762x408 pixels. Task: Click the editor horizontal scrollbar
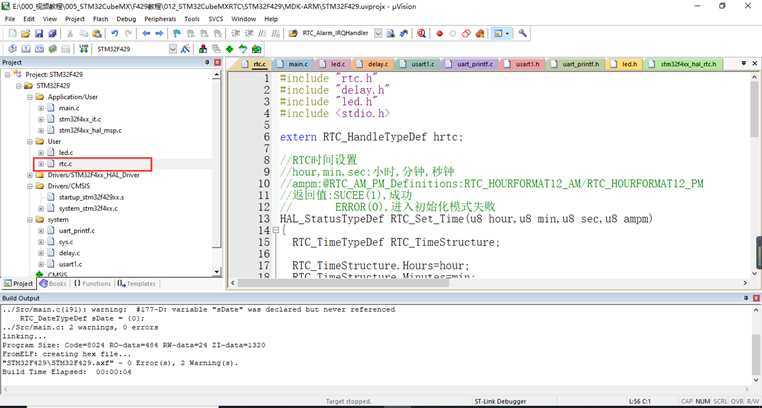click(490, 283)
